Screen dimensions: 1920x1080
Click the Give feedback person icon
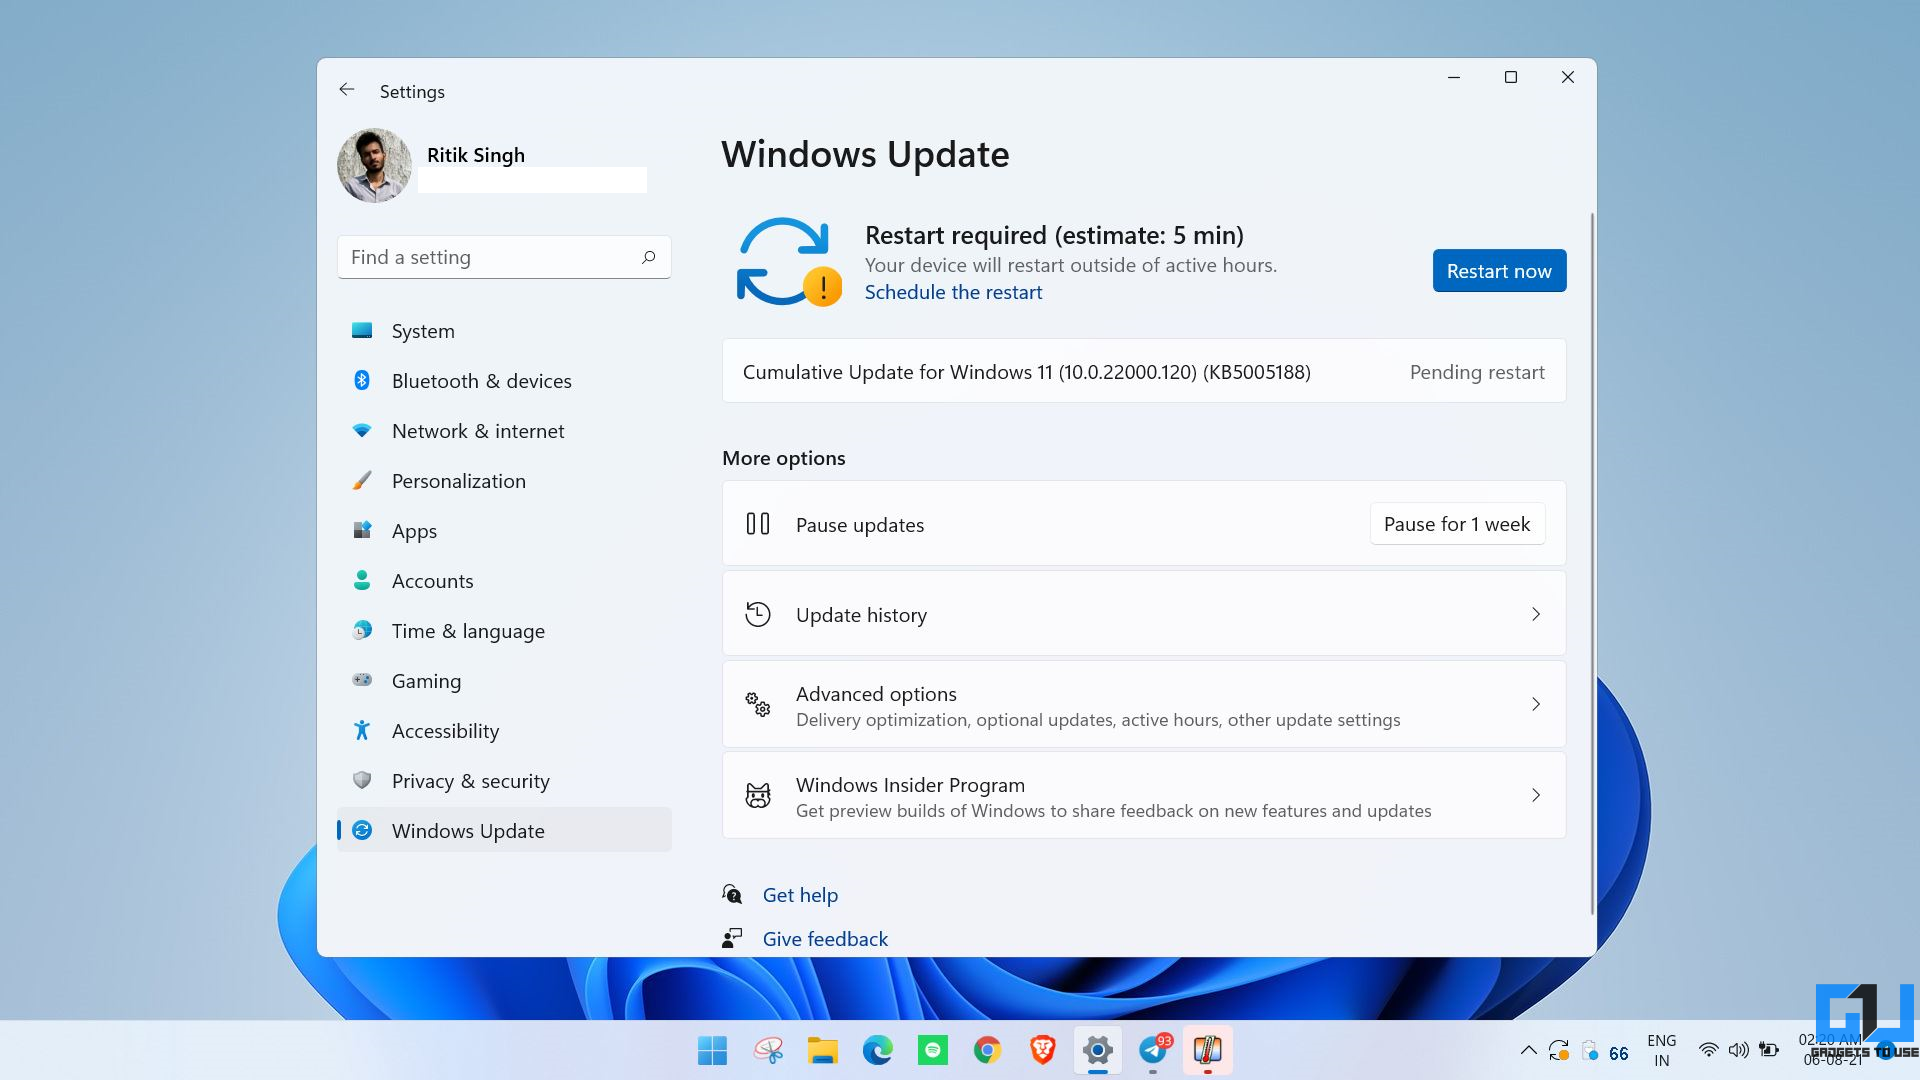(x=732, y=938)
